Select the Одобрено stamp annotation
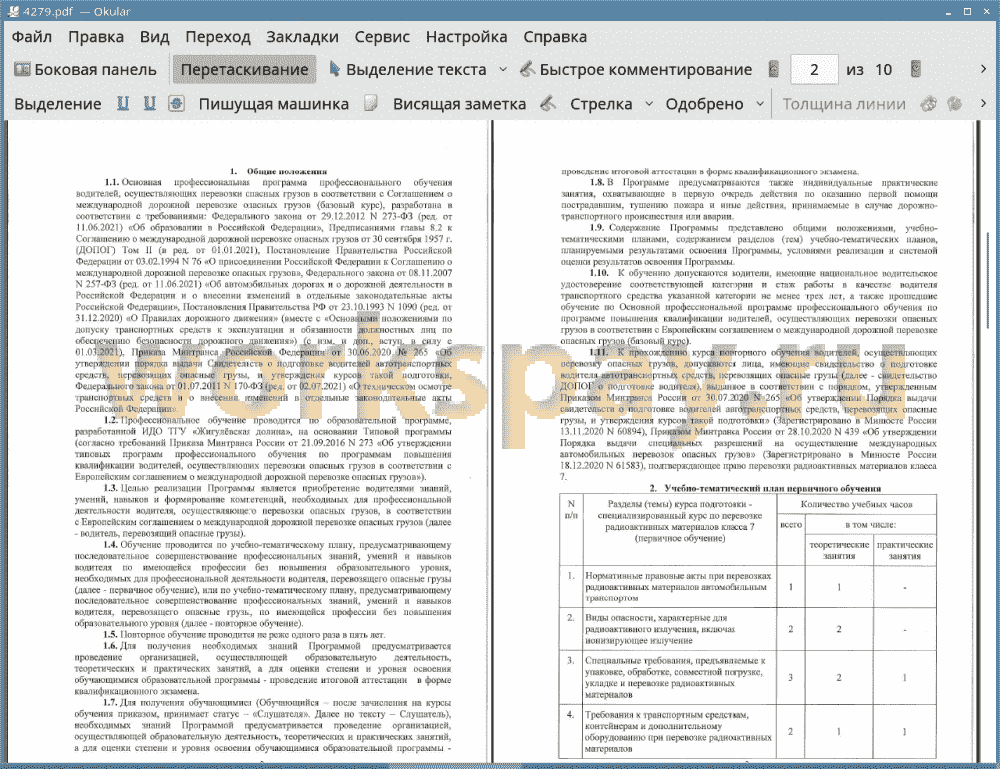 [x=704, y=104]
